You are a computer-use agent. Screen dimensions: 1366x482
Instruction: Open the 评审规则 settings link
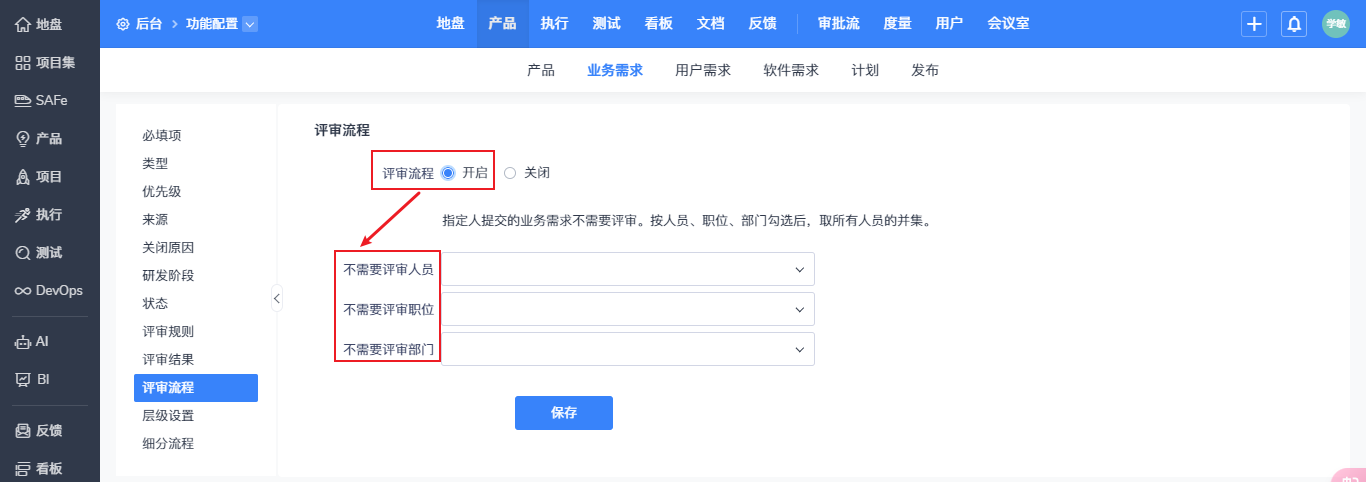(168, 331)
